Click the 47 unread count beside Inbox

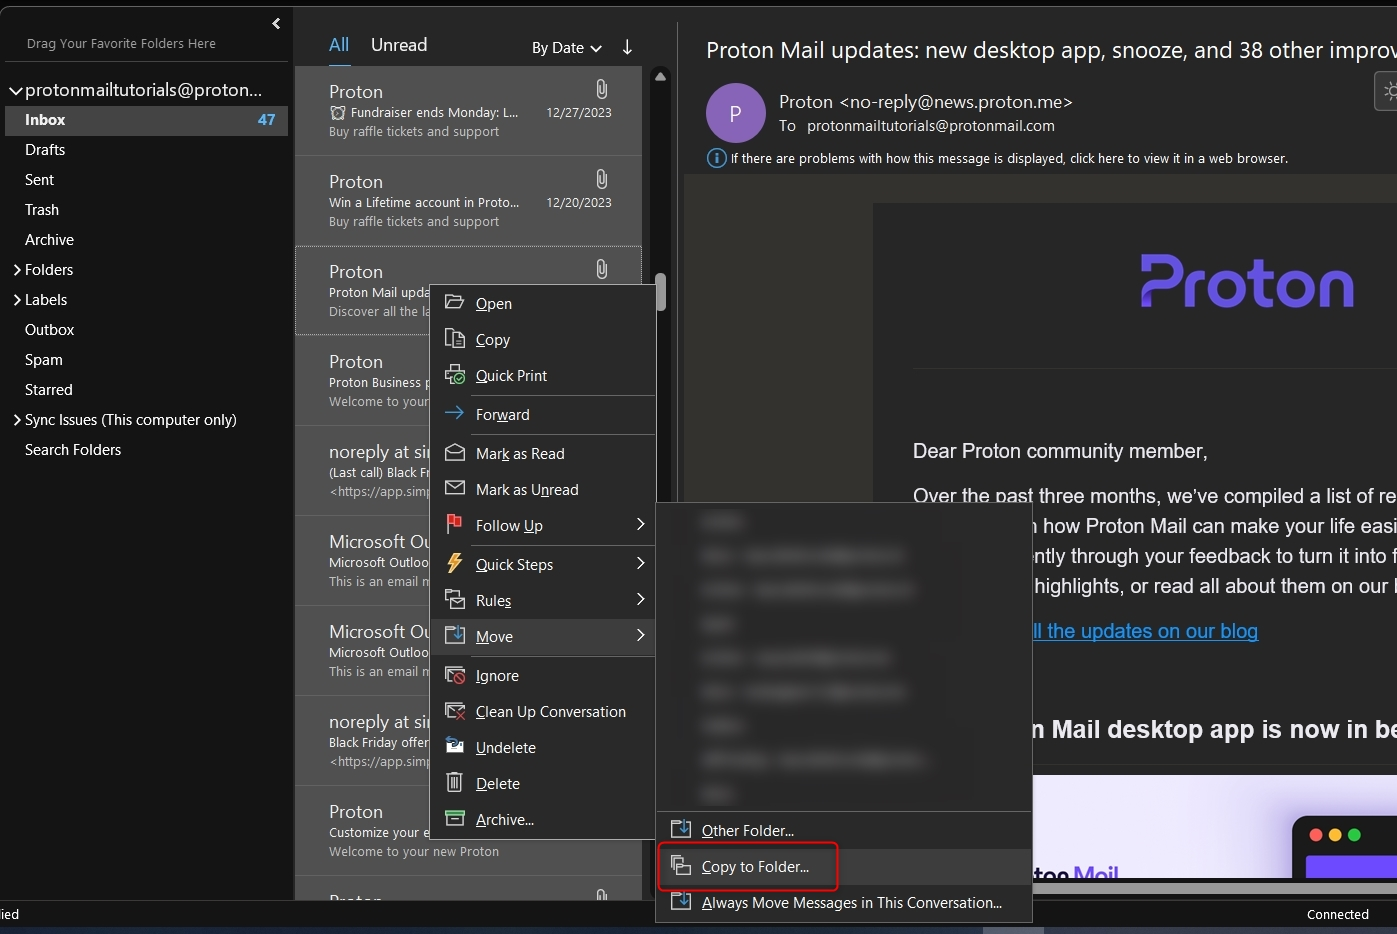pos(266,120)
